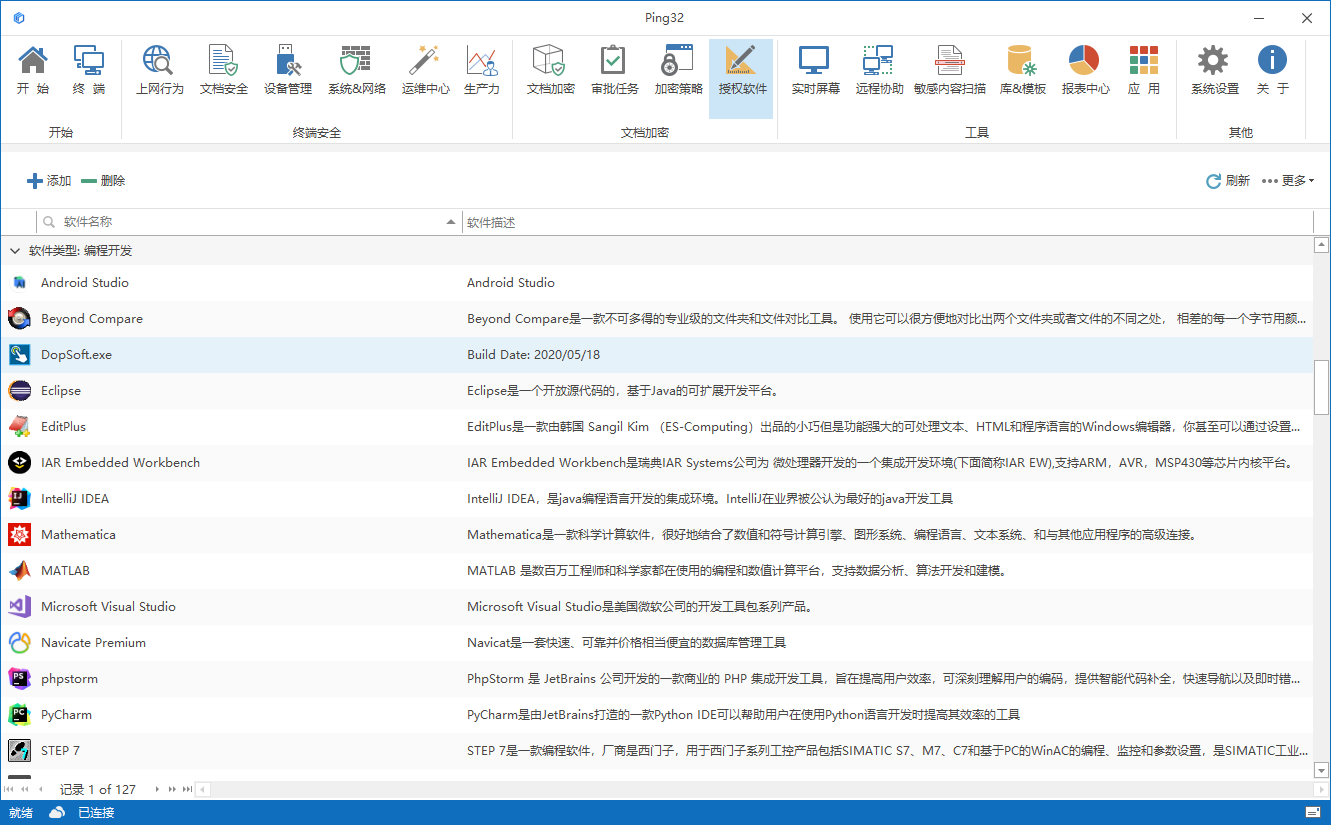Viewport: 1331px width, 825px height.
Task: Go to next page of records
Action: (x=172, y=789)
